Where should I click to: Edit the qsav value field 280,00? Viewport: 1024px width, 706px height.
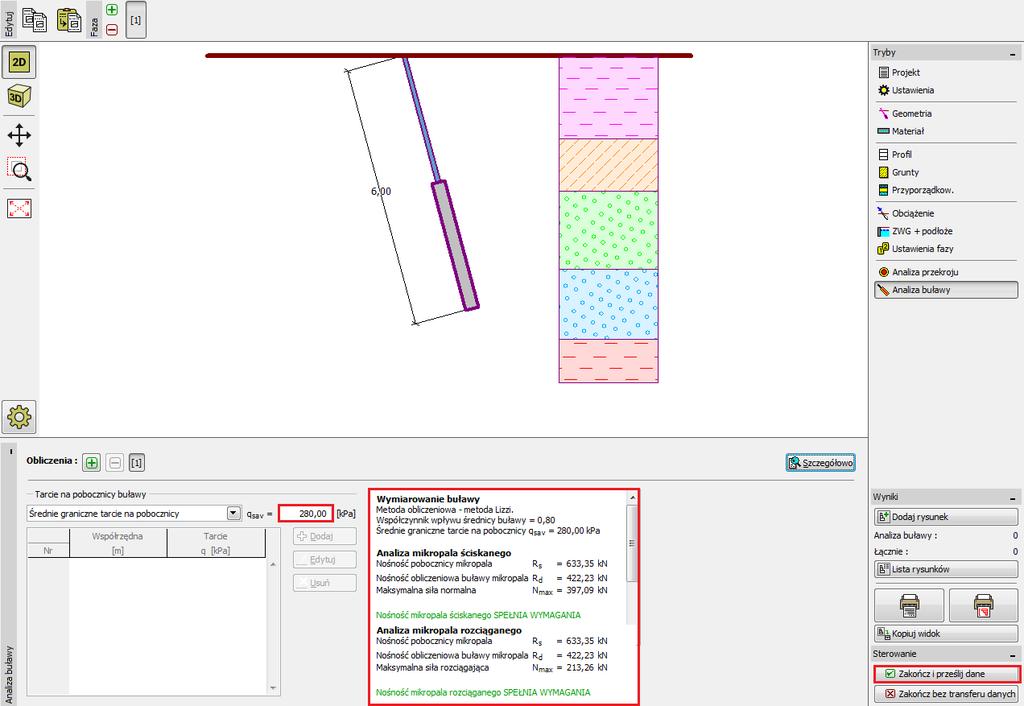click(x=306, y=513)
